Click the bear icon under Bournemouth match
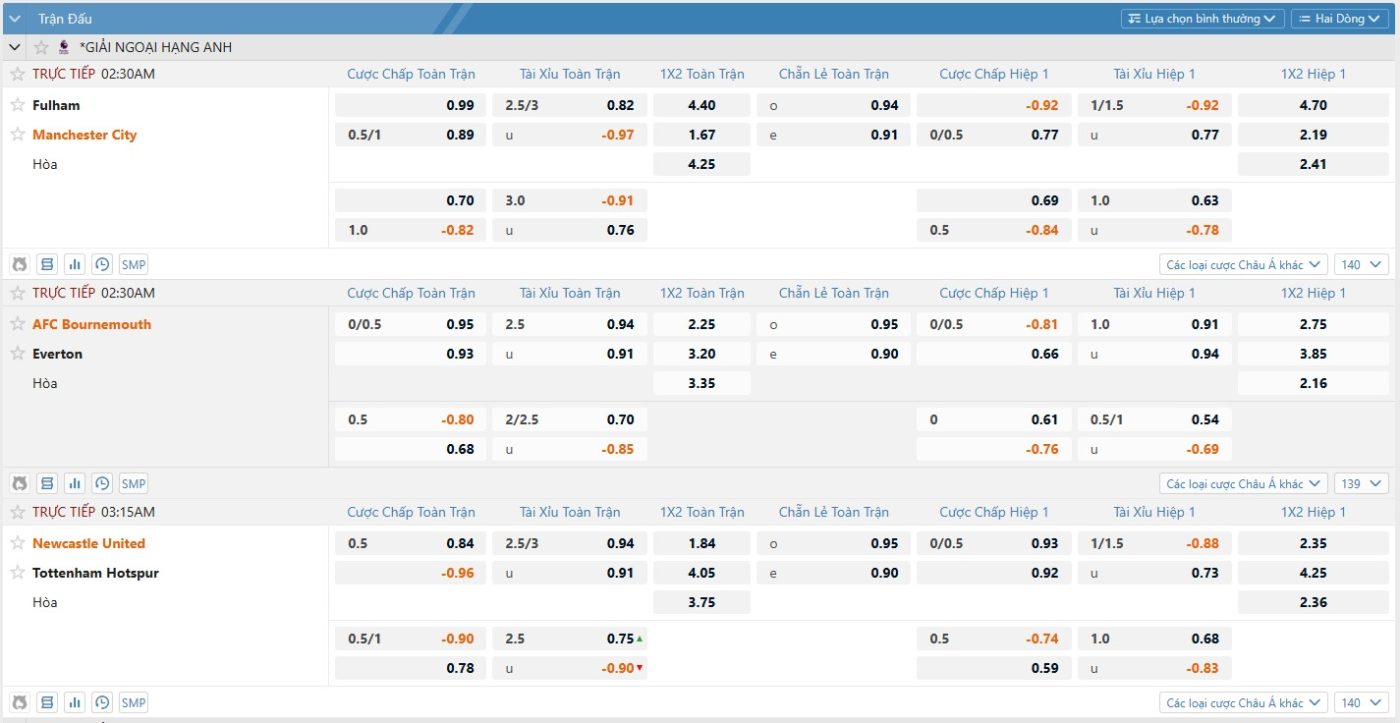The image size is (1400, 723). coord(19,484)
